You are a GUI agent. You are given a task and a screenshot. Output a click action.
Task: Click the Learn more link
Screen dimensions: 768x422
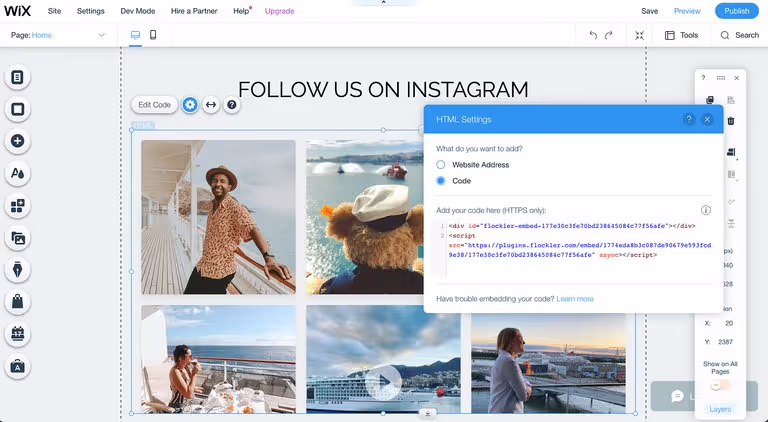click(x=575, y=299)
